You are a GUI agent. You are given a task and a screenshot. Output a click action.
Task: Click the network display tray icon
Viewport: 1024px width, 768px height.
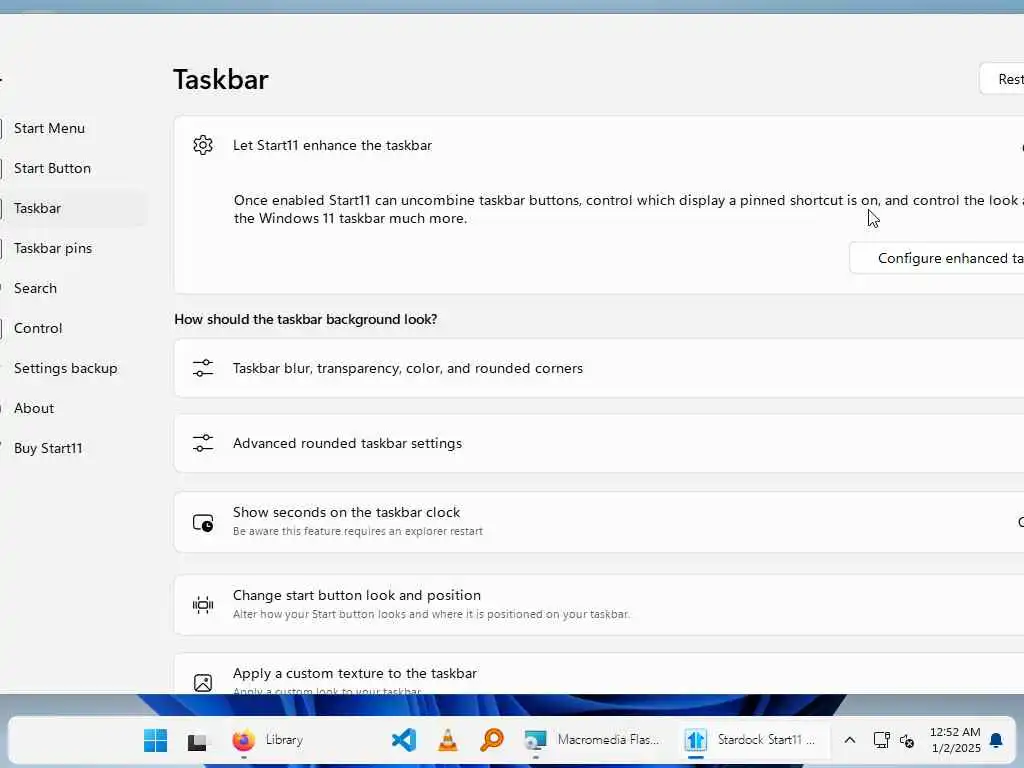pyautogui.click(x=882, y=740)
